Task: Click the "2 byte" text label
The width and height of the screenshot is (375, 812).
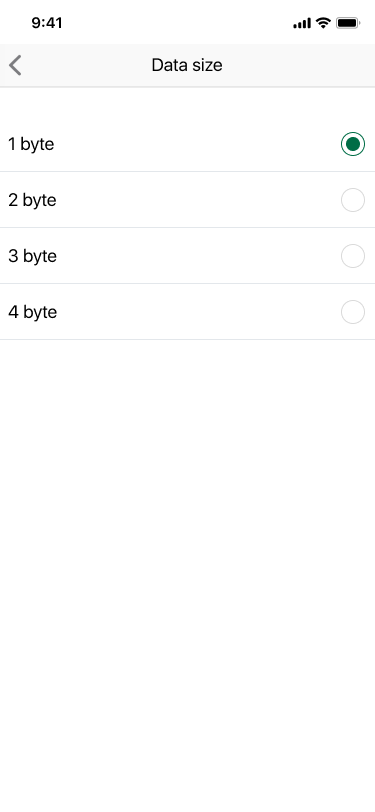Action: (x=32, y=200)
